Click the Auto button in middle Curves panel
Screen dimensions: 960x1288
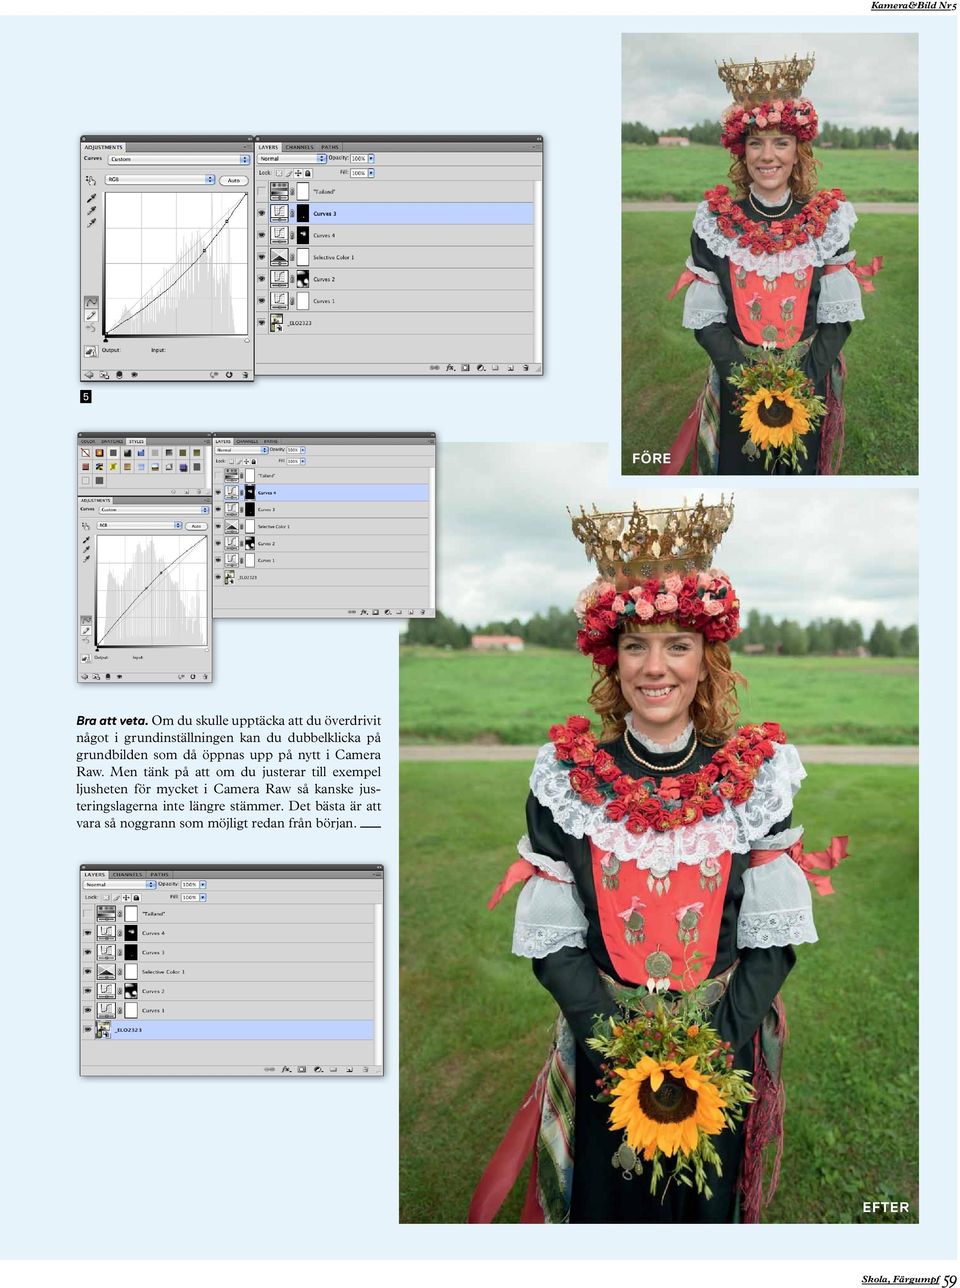pyautogui.click(x=196, y=525)
